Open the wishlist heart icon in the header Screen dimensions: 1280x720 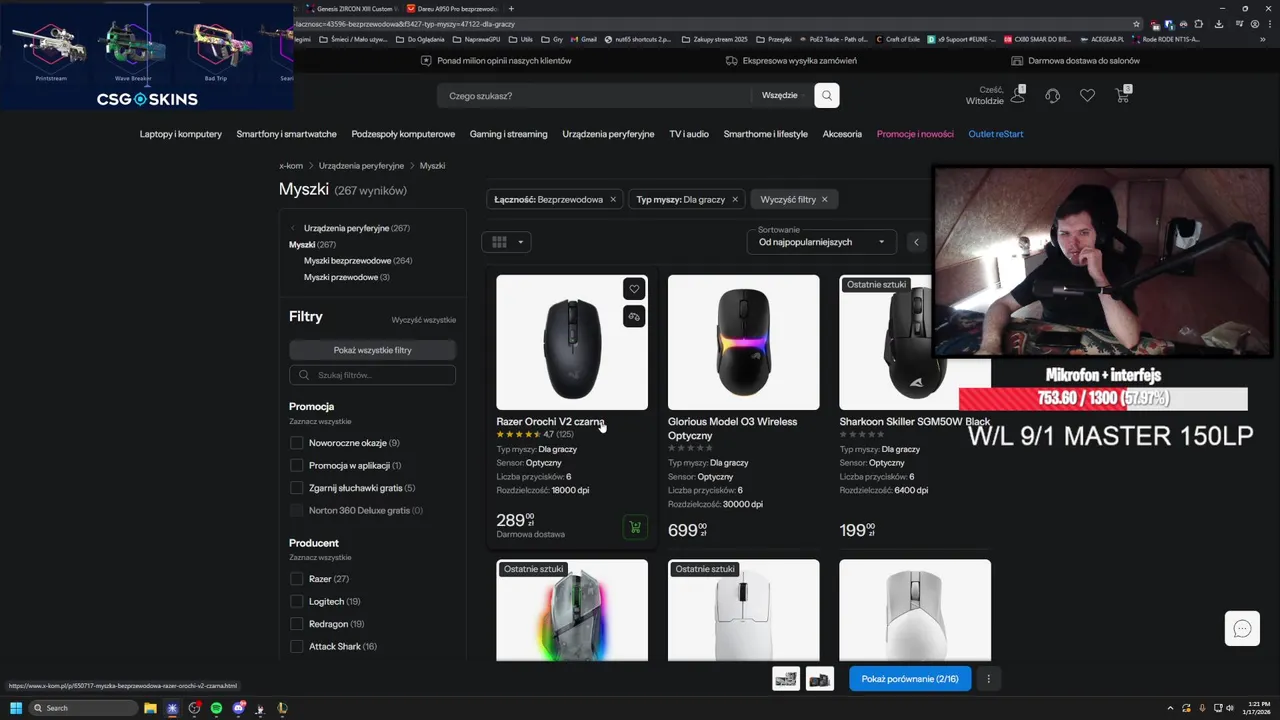point(1087,96)
